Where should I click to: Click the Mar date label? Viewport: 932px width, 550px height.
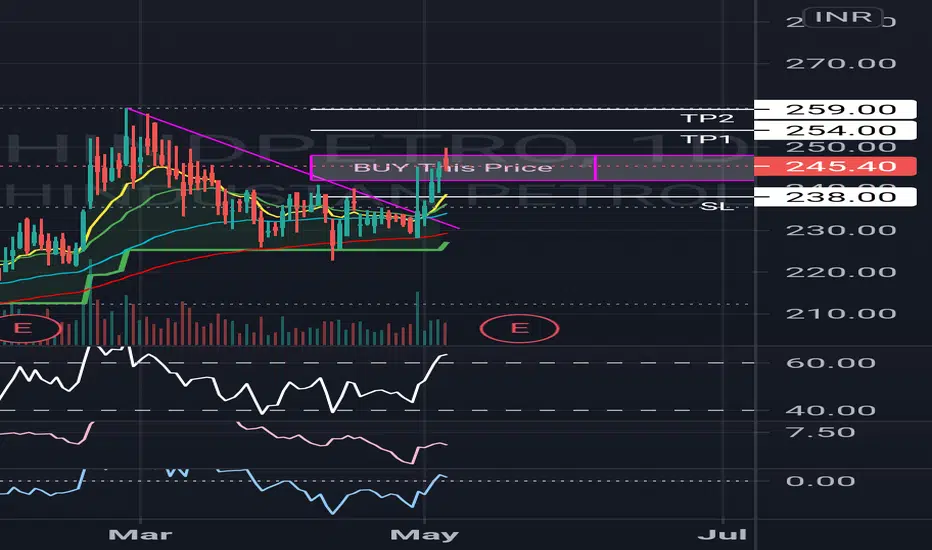tap(140, 535)
